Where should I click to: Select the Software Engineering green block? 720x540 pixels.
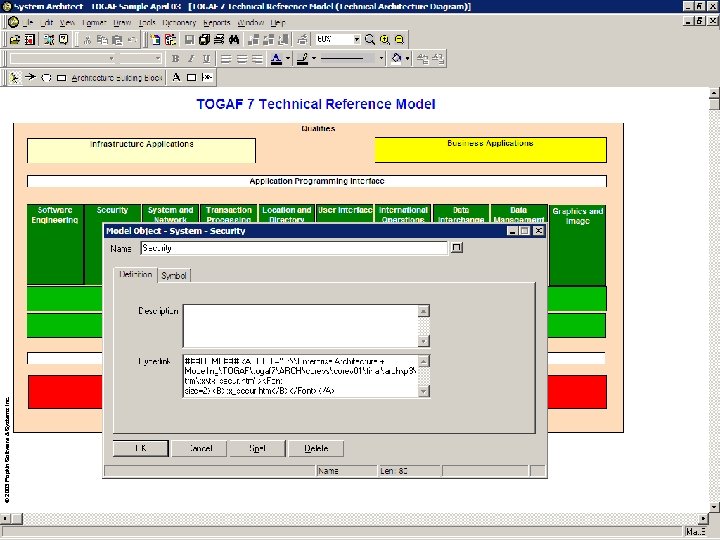(55, 244)
